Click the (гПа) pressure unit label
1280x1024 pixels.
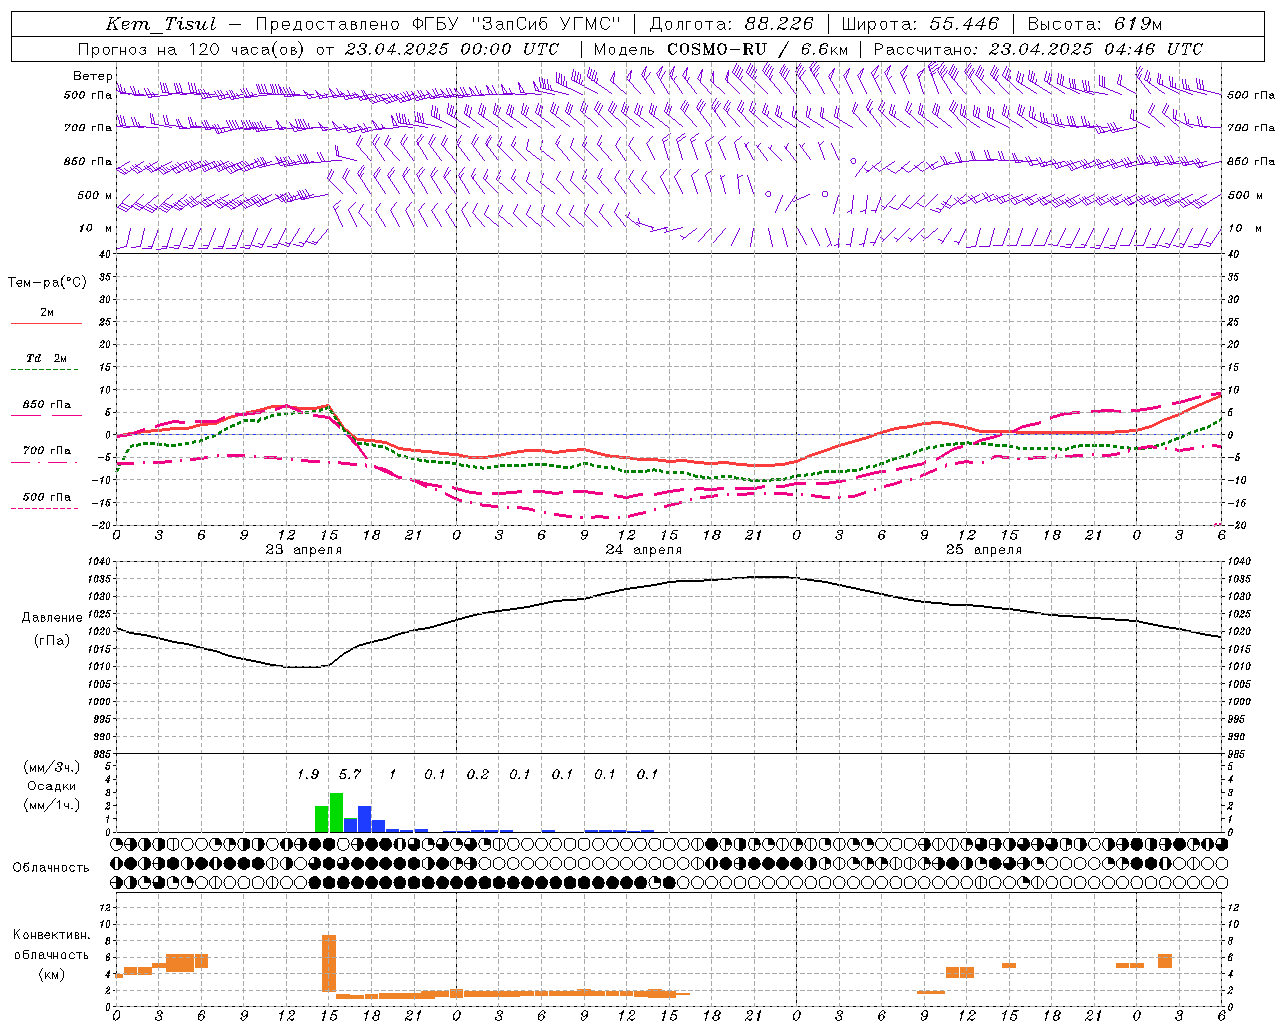tap(52, 641)
